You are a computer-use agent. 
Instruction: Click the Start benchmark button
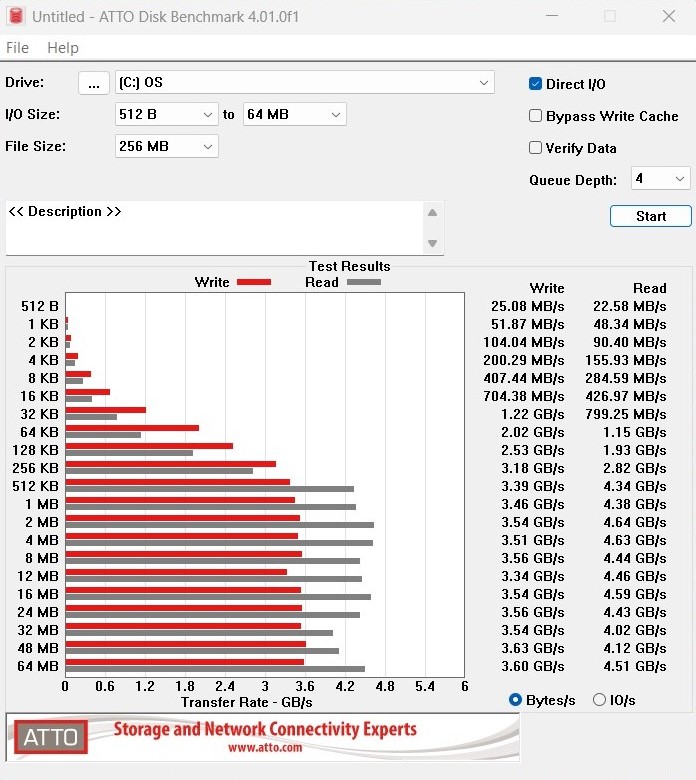click(x=651, y=216)
